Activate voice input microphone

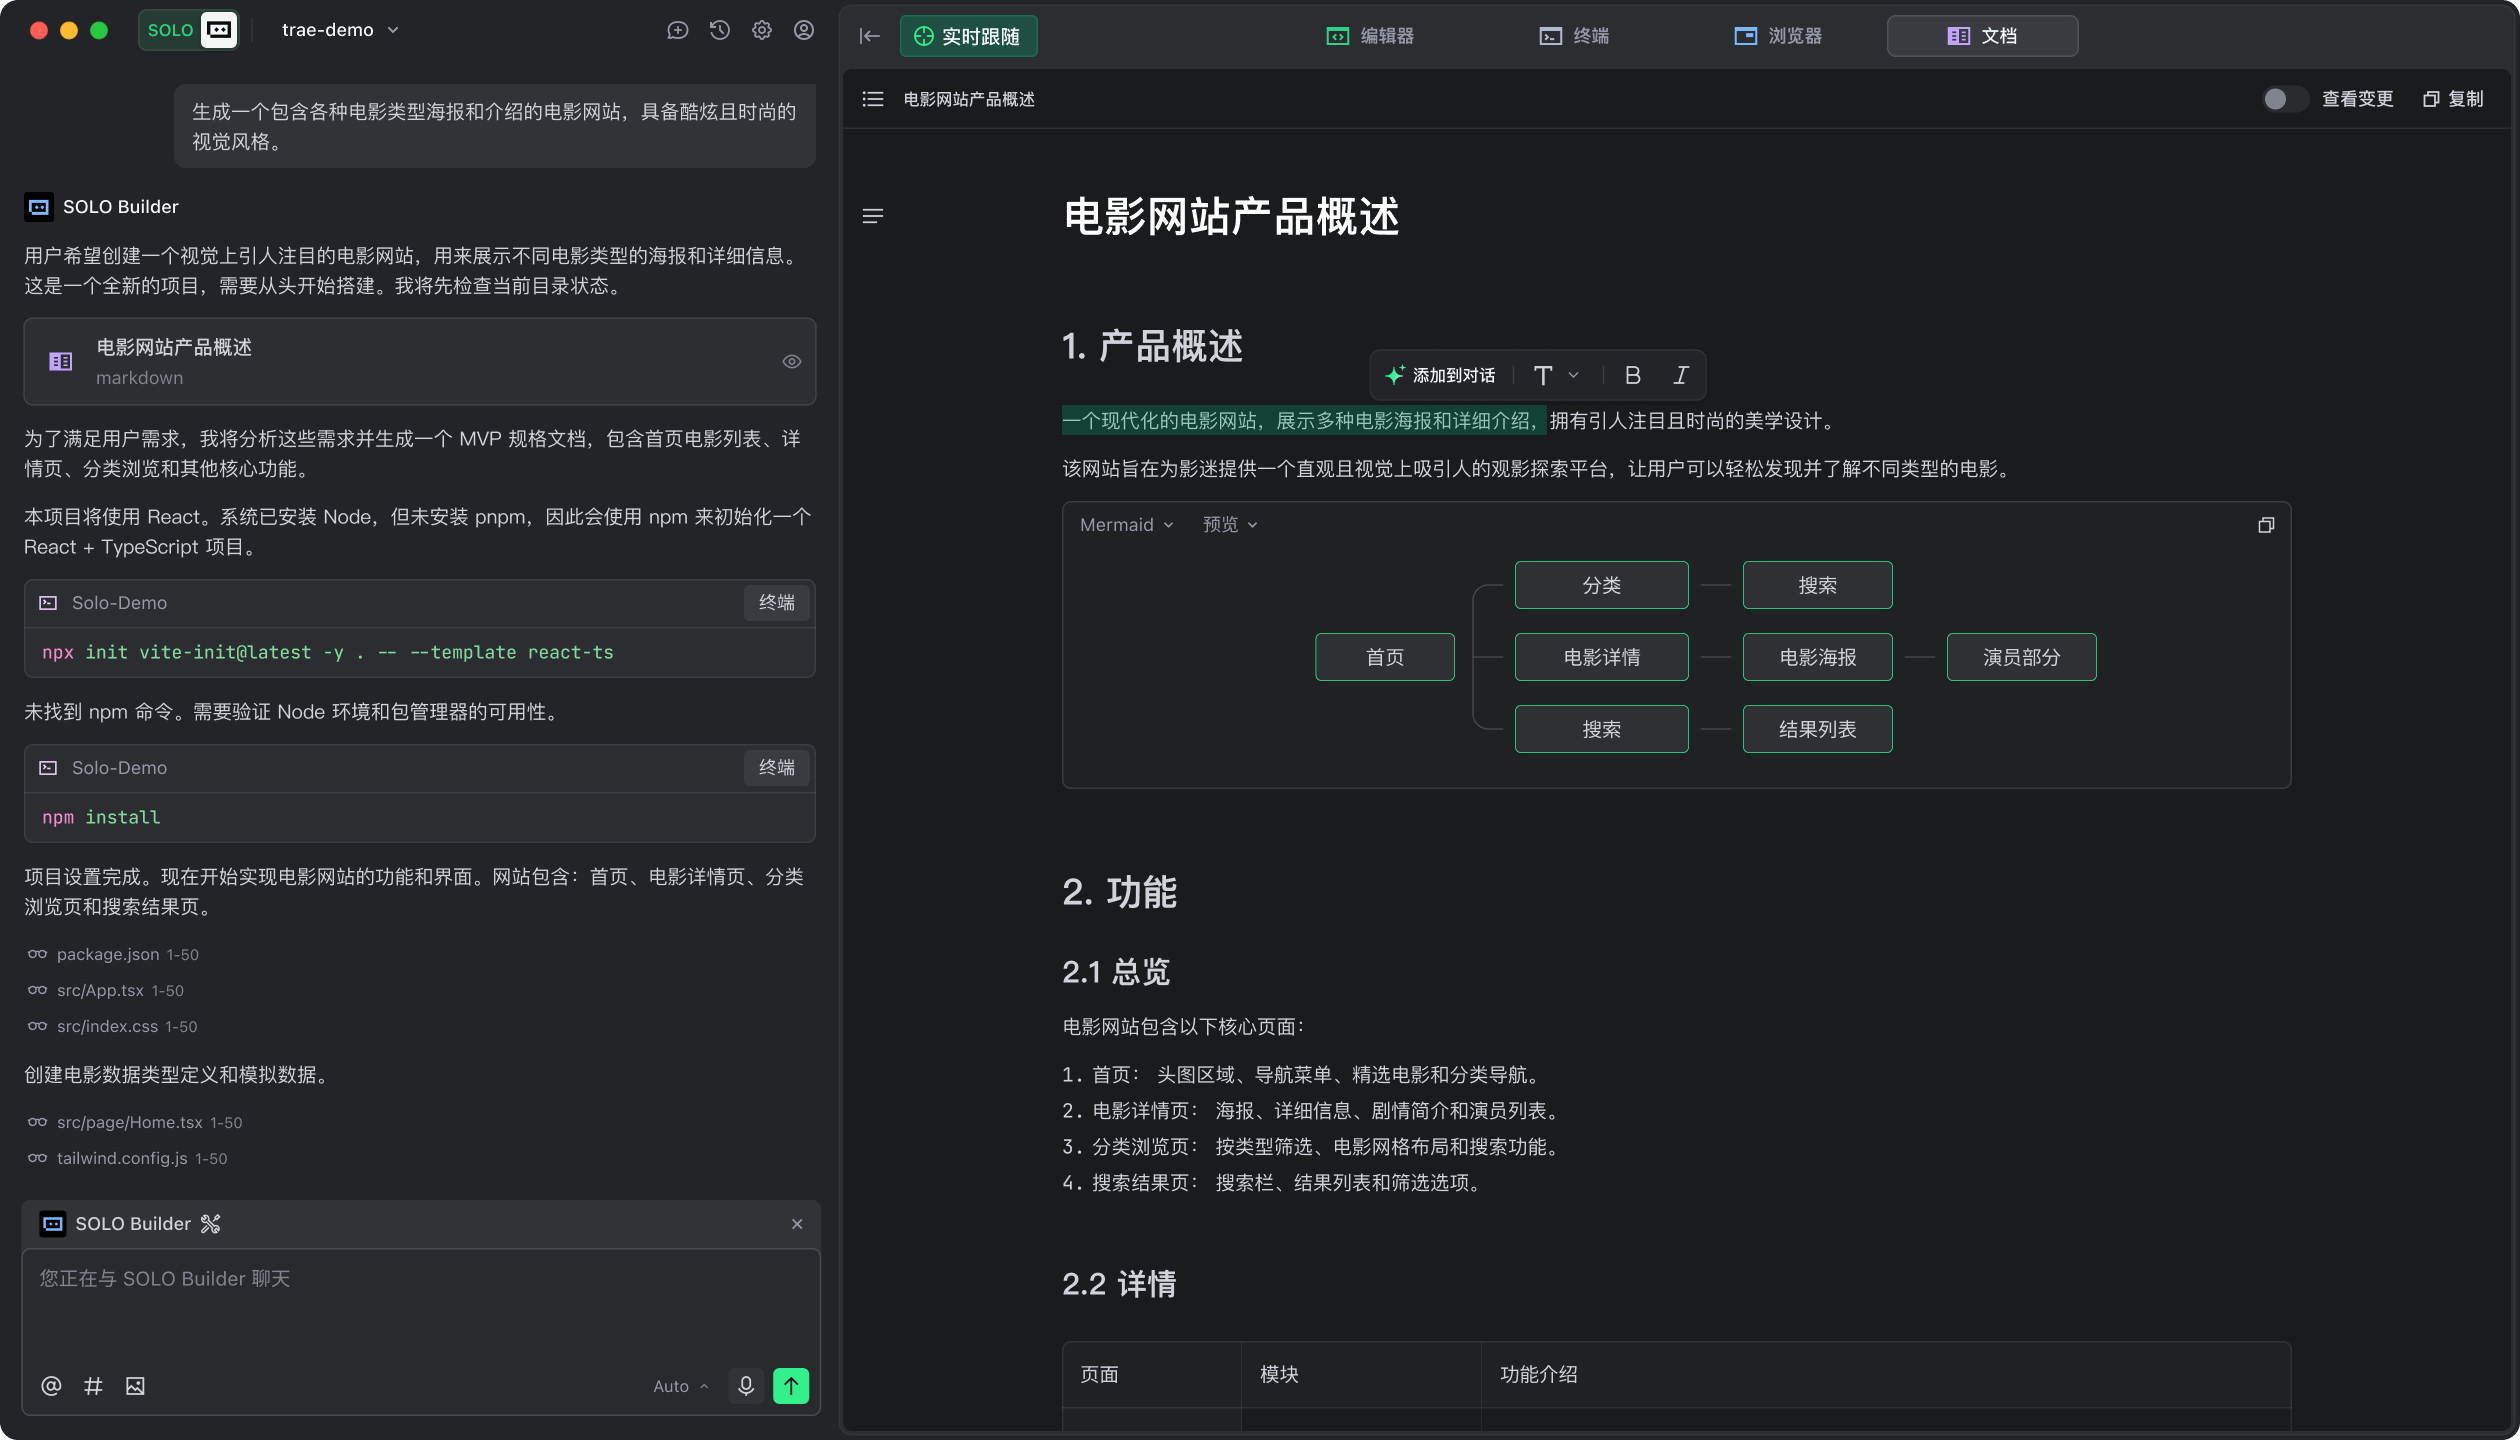(745, 1386)
